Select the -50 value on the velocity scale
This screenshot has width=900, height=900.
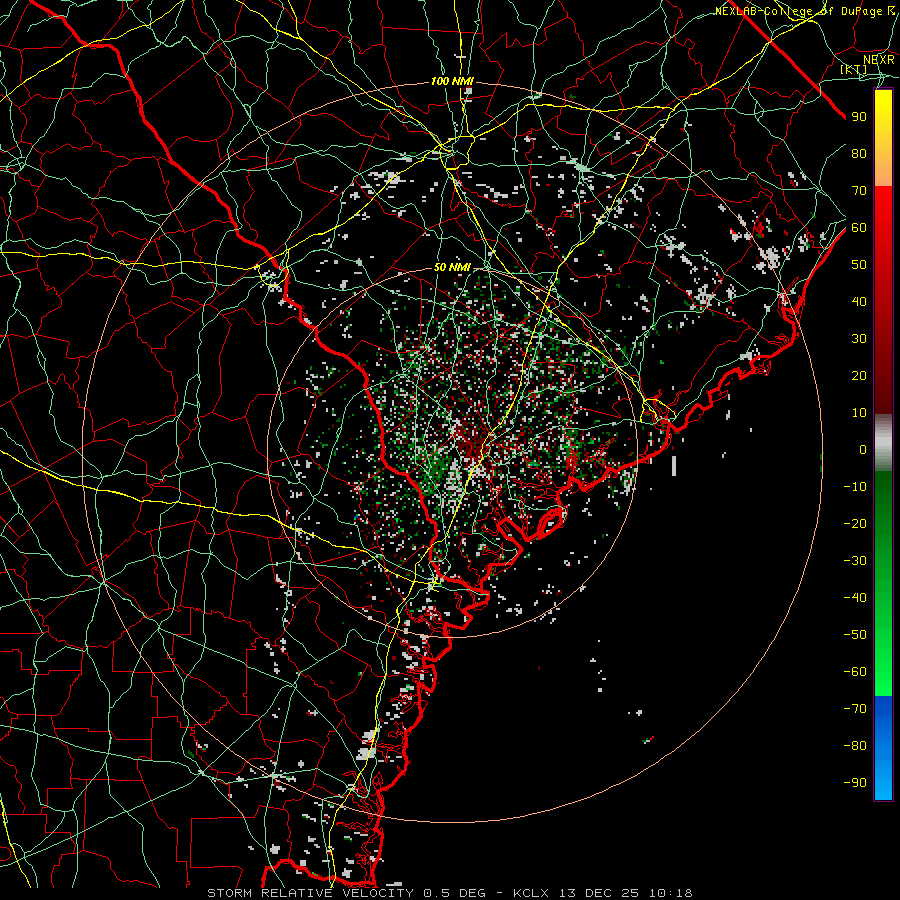point(855,635)
